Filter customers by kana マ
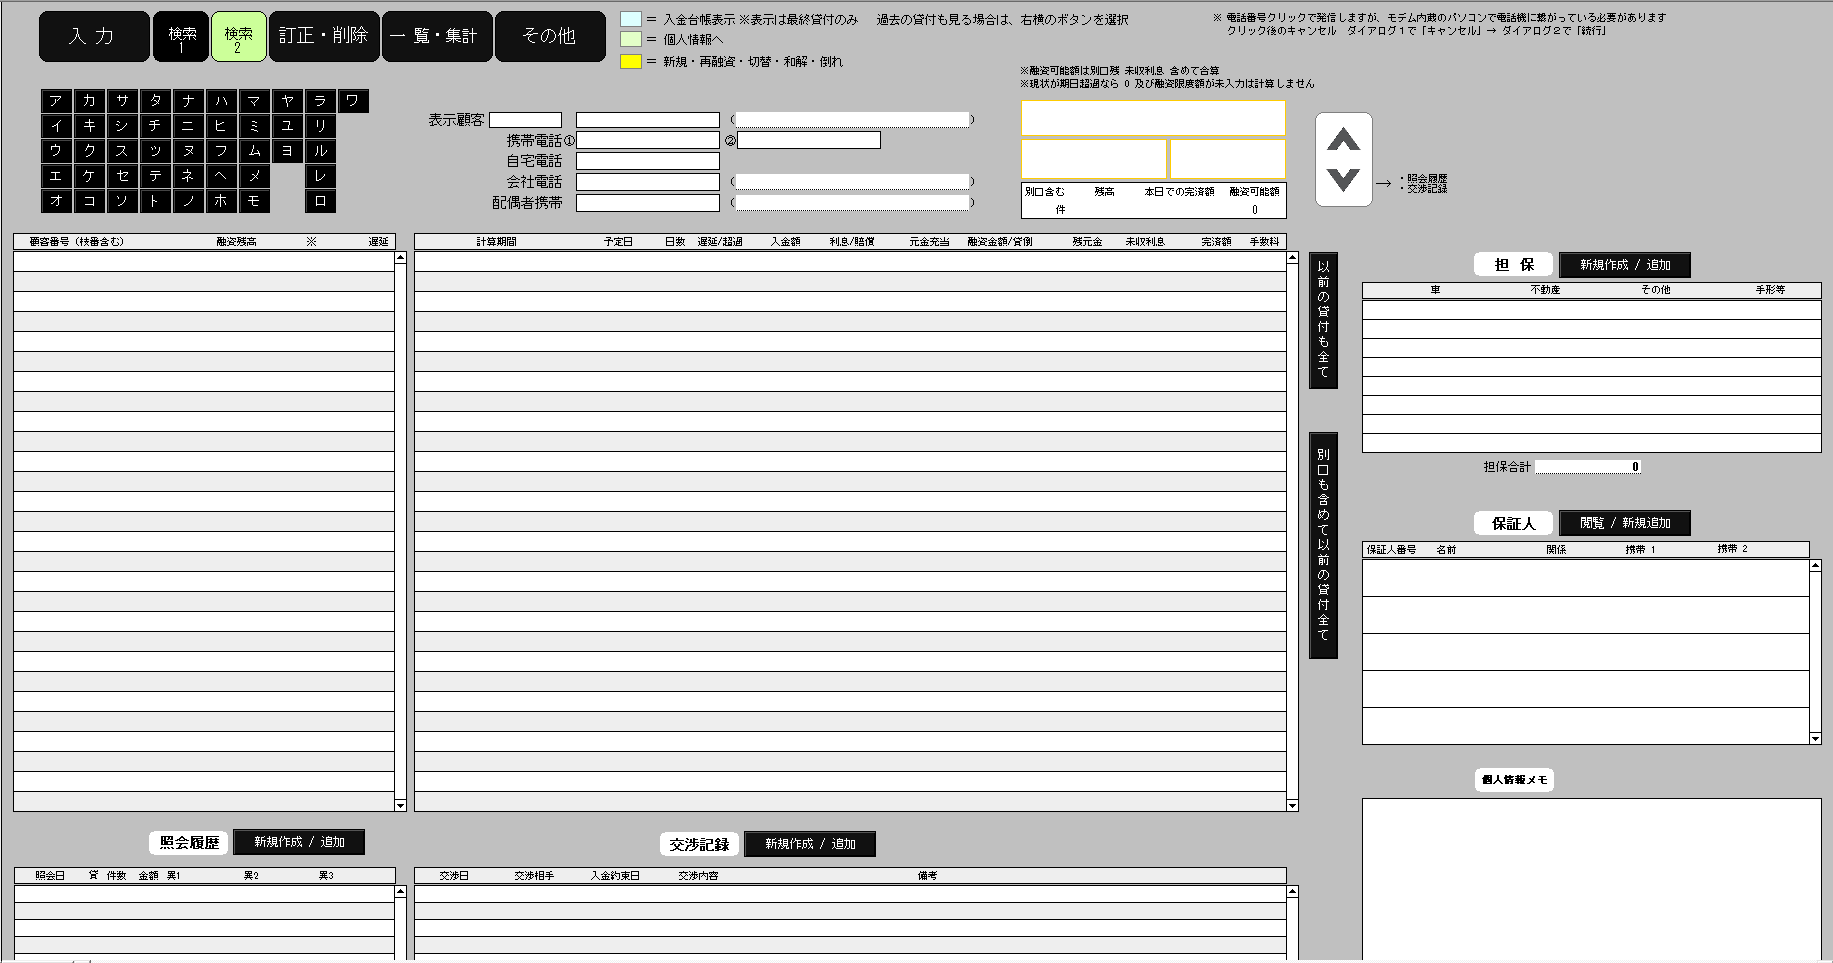The width and height of the screenshot is (1833, 963). click(x=254, y=101)
